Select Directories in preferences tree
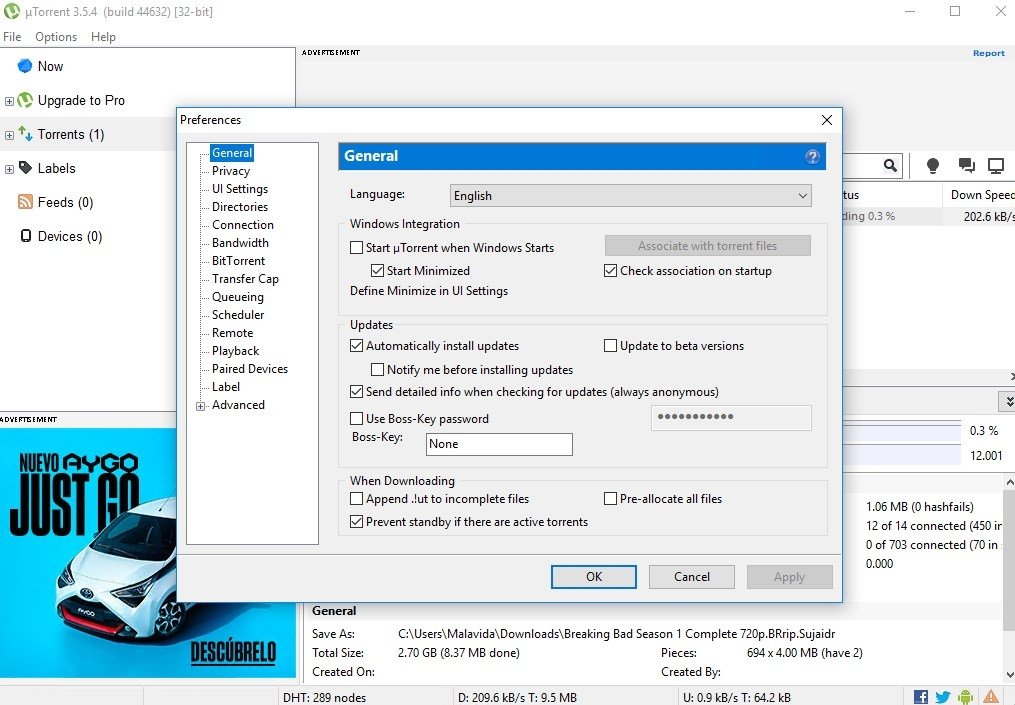1015x705 pixels. click(240, 207)
